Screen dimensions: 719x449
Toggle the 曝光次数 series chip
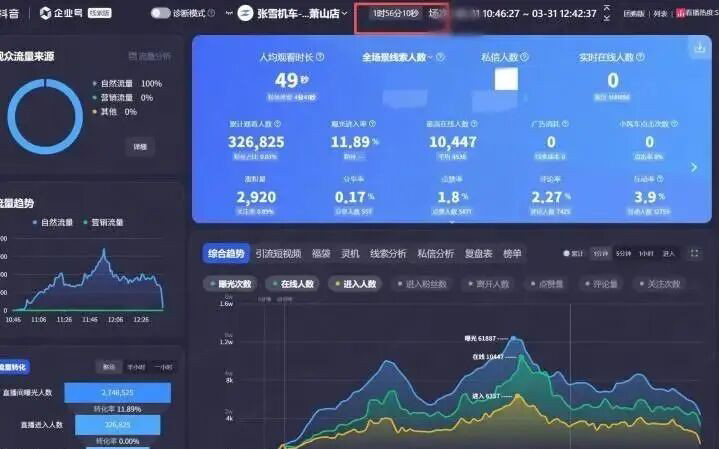point(229,284)
